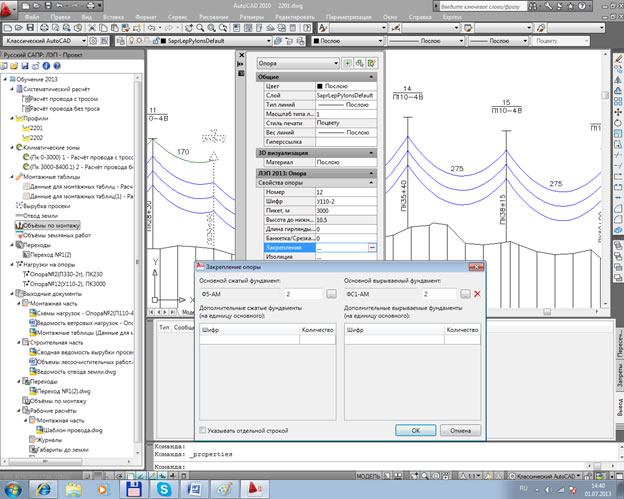
Task: Click blue info icon in project panel
Action: click(x=46, y=66)
